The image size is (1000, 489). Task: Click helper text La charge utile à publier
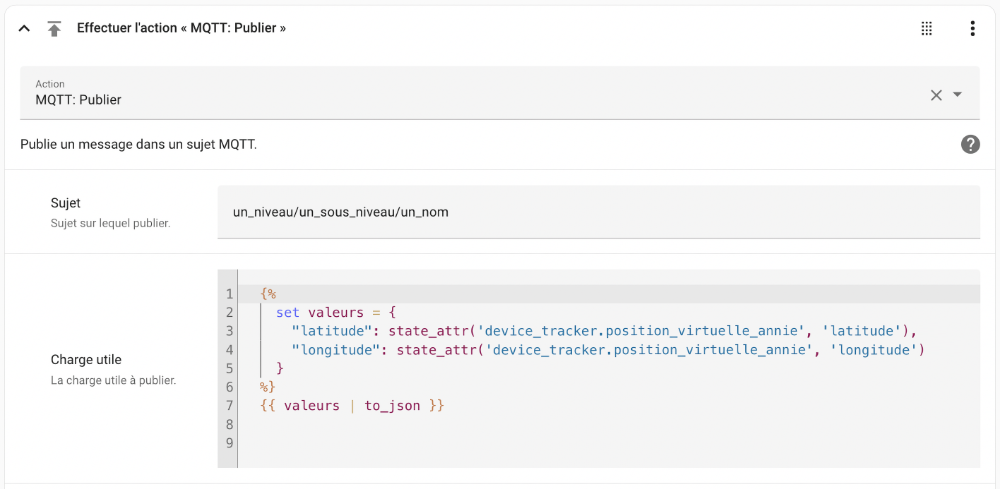(113, 381)
